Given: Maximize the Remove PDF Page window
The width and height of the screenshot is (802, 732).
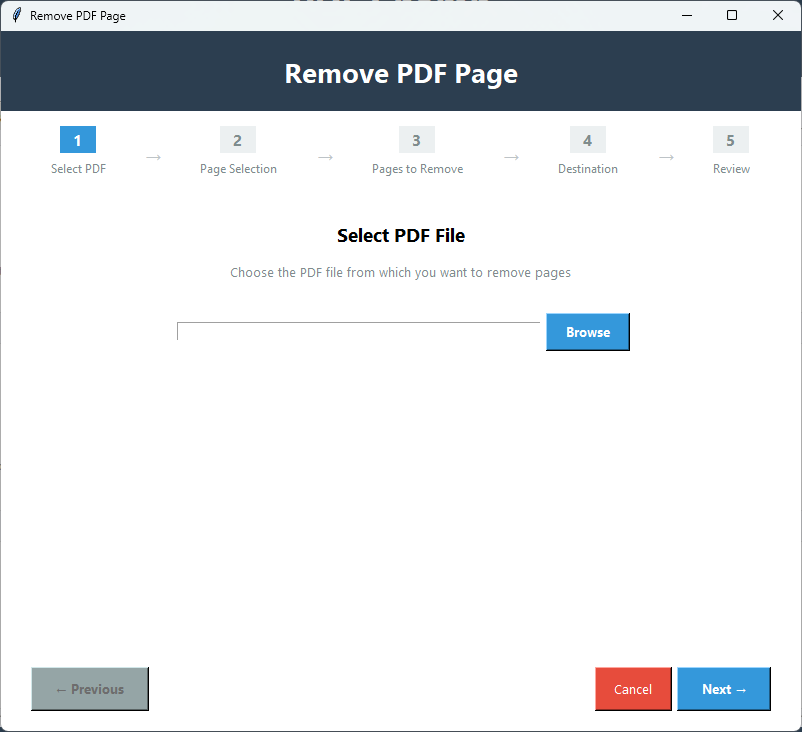Looking at the screenshot, I should 732,15.
